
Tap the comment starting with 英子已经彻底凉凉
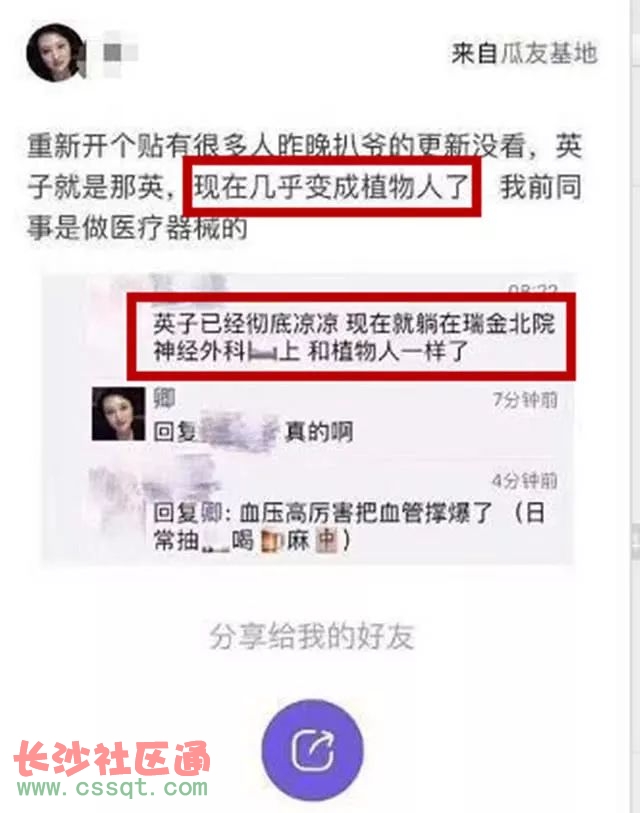click(x=353, y=337)
